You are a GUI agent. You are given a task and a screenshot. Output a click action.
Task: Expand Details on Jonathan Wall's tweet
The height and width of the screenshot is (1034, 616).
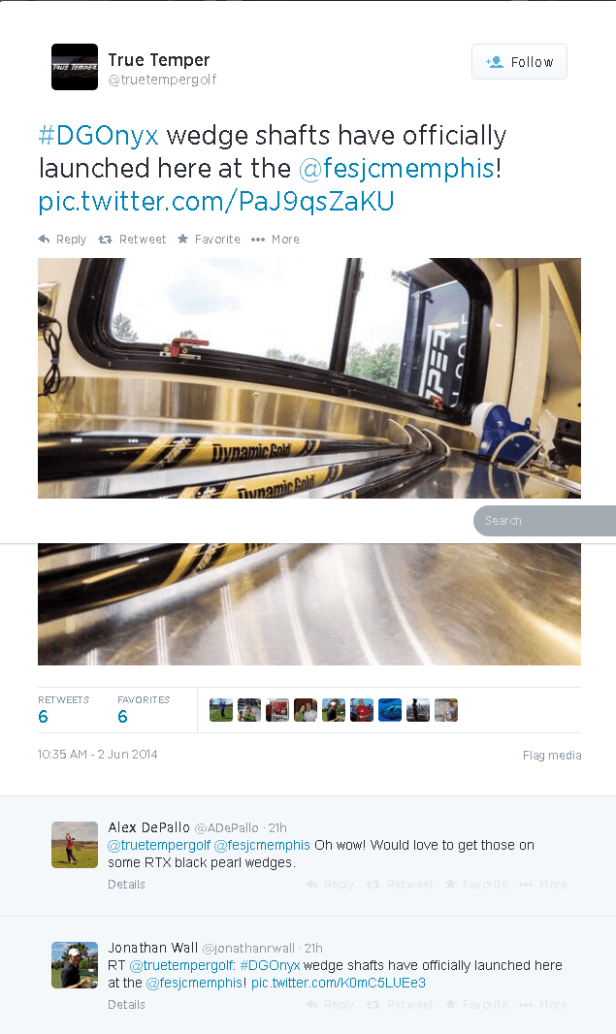tap(127, 1004)
